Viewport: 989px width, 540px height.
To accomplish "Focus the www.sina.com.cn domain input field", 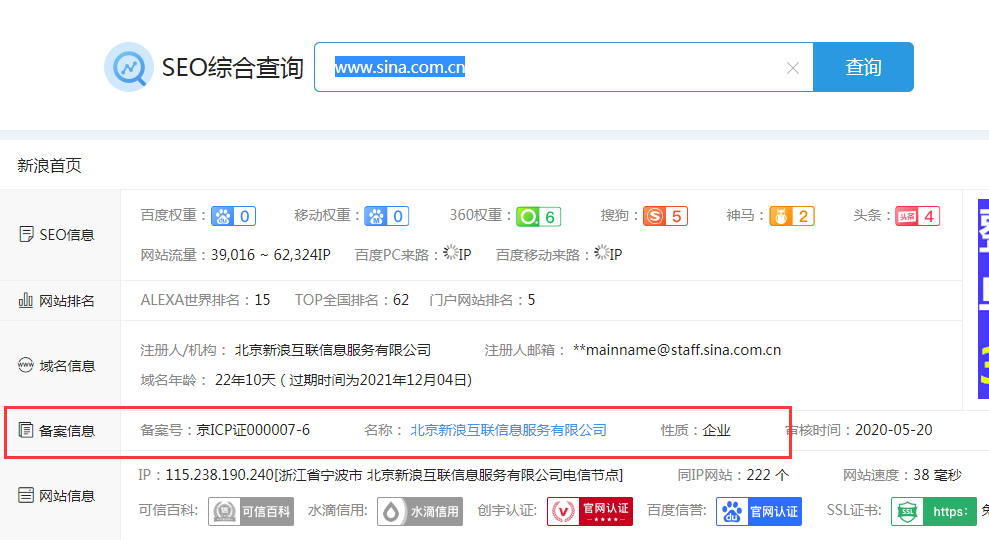I will click(564, 67).
